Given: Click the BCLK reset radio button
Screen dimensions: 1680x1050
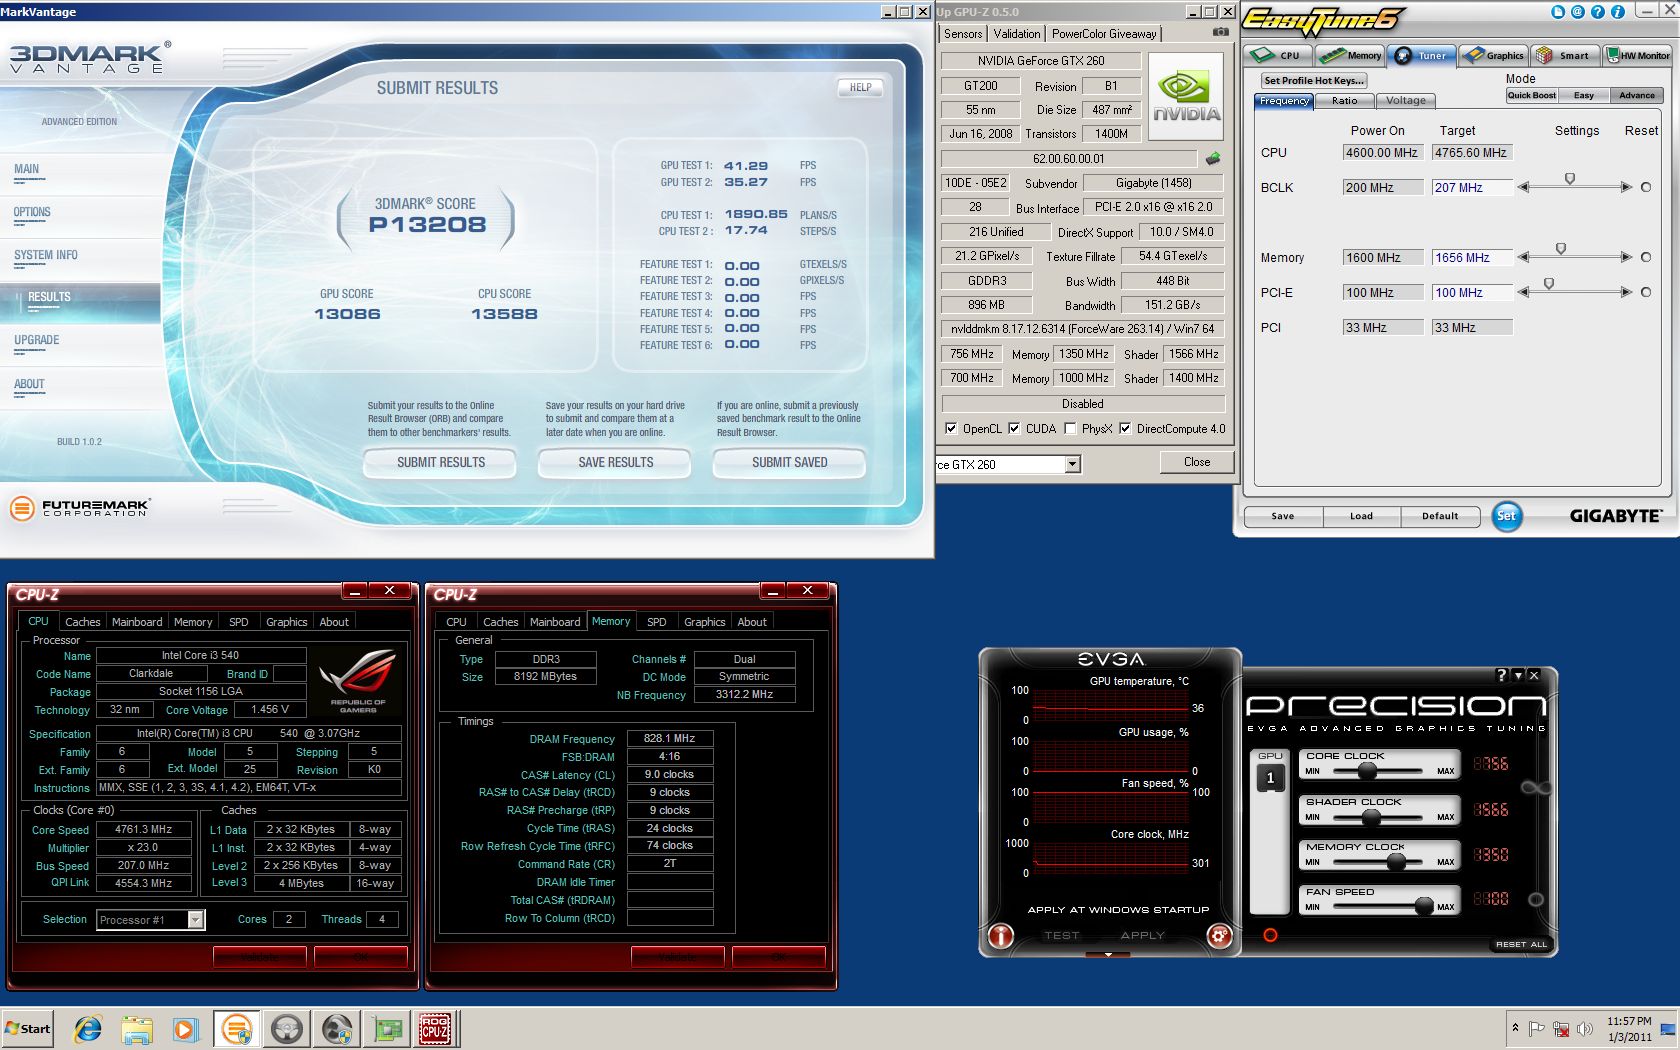Looking at the screenshot, I should [x=1646, y=187].
